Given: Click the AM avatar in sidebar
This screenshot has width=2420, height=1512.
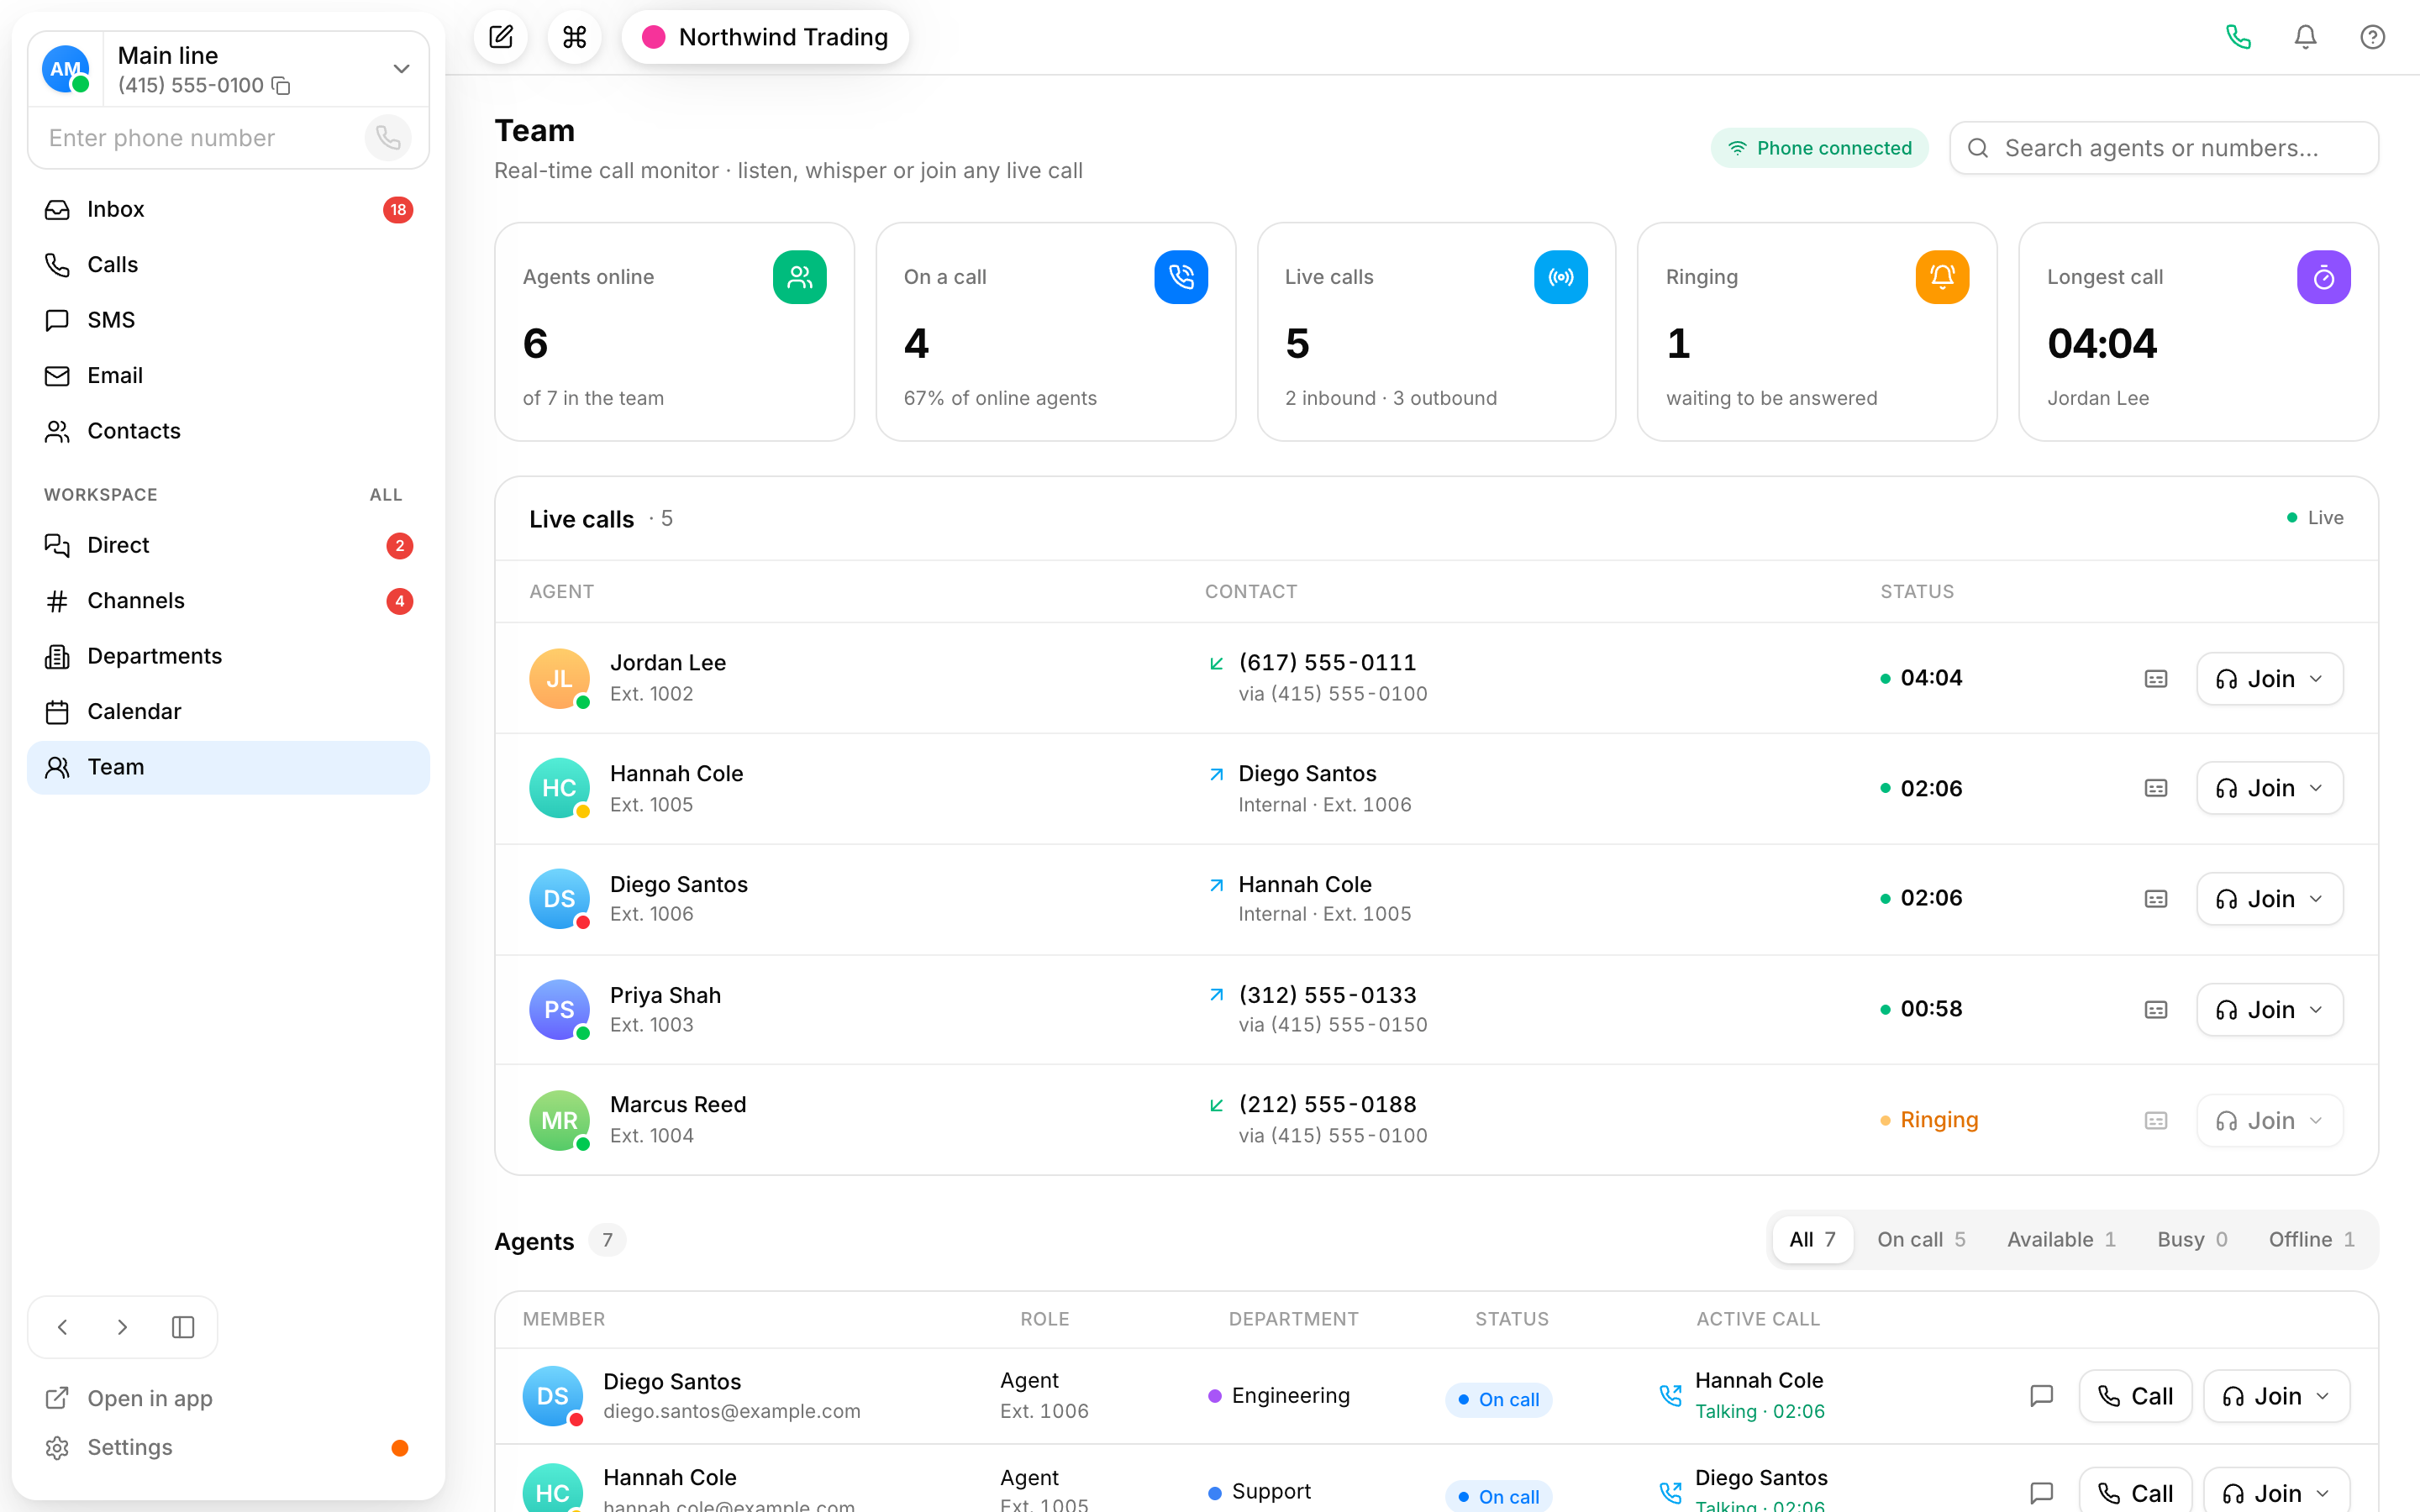Looking at the screenshot, I should (66, 69).
